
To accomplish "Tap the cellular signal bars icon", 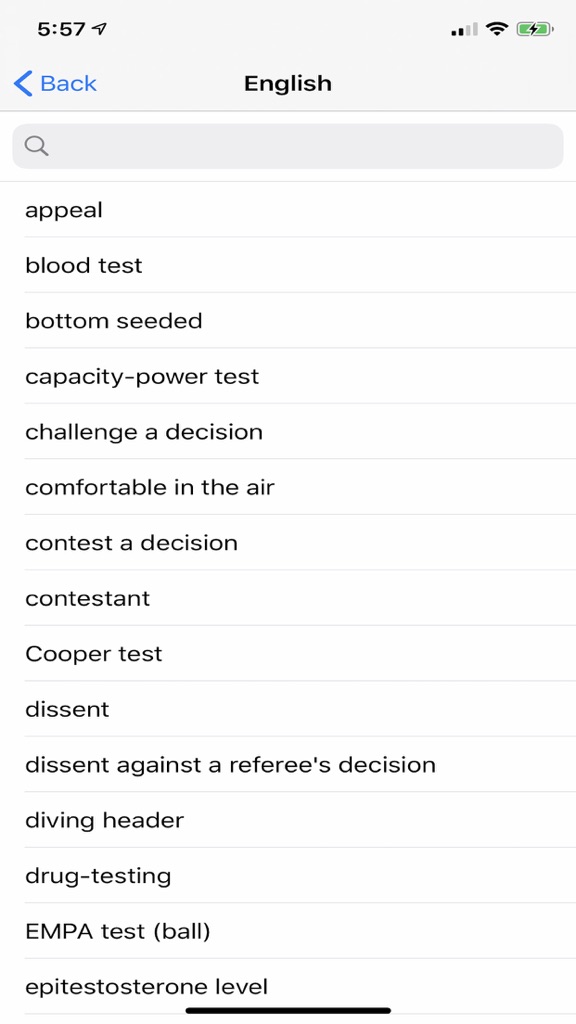I will pyautogui.click(x=464, y=29).
